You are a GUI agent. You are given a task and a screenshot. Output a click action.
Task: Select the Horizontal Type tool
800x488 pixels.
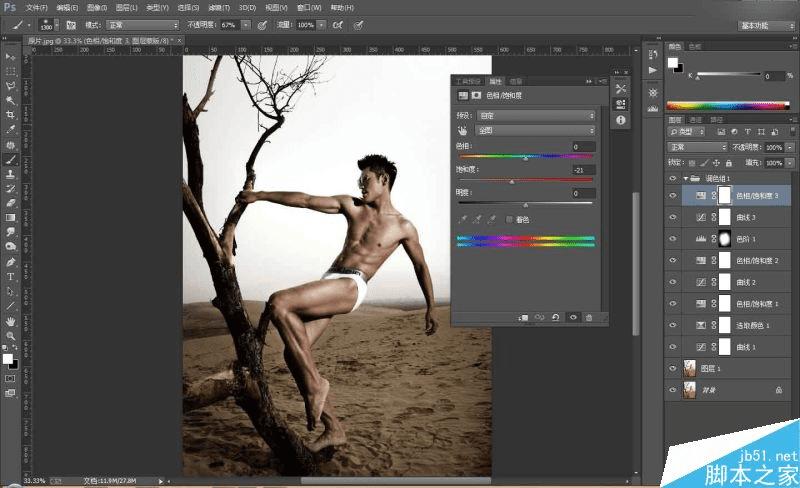[10, 277]
